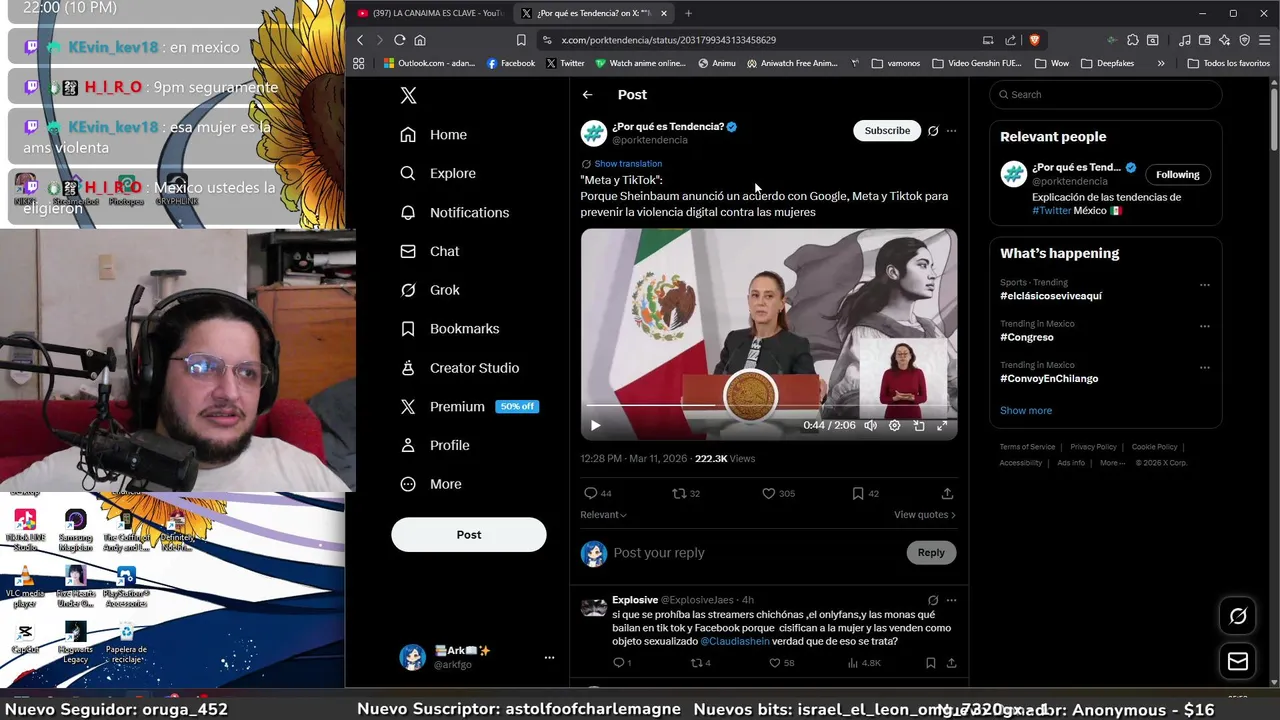Viewport: 1280px width, 720px height.
Task: Like Explosive's reply (58)
Action: tap(781, 663)
